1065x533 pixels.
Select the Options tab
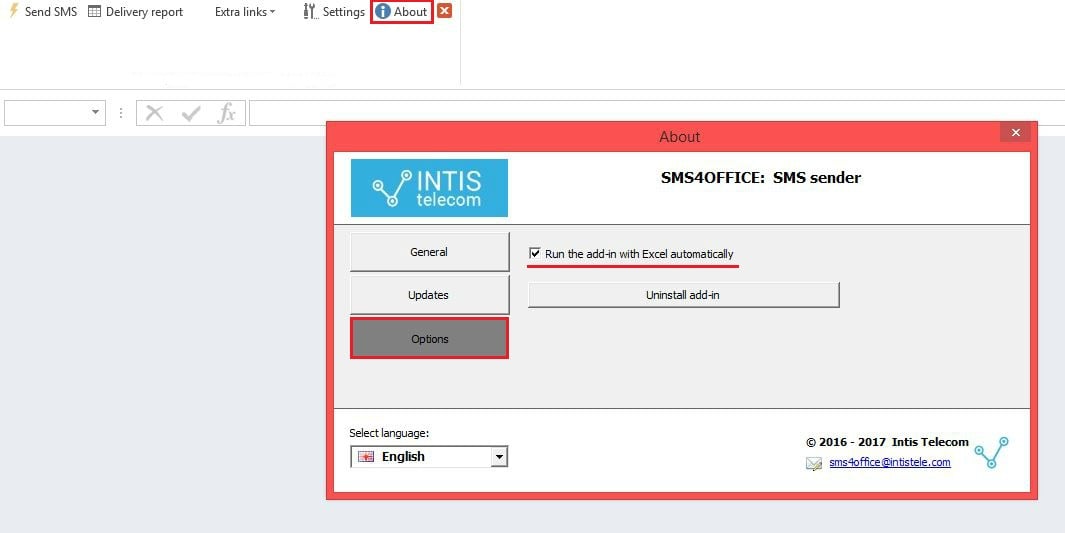click(x=429, y=338)
